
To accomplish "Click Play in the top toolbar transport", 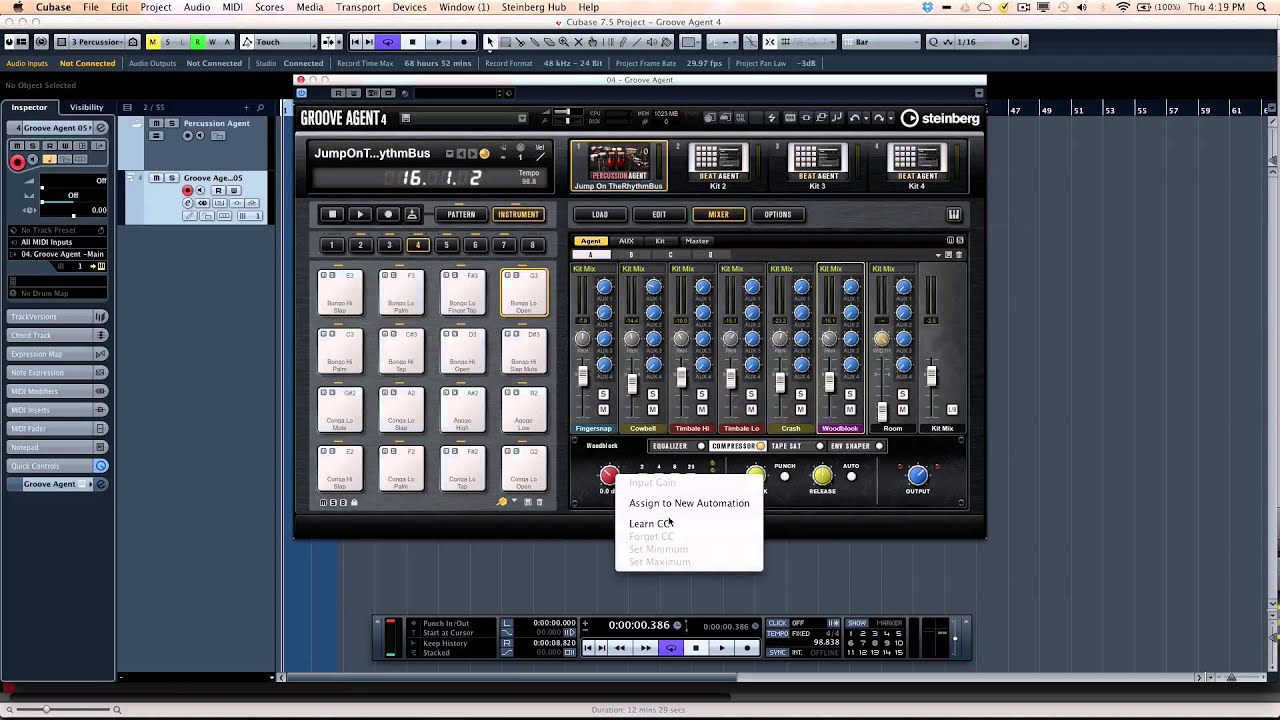I will point(438,42).
